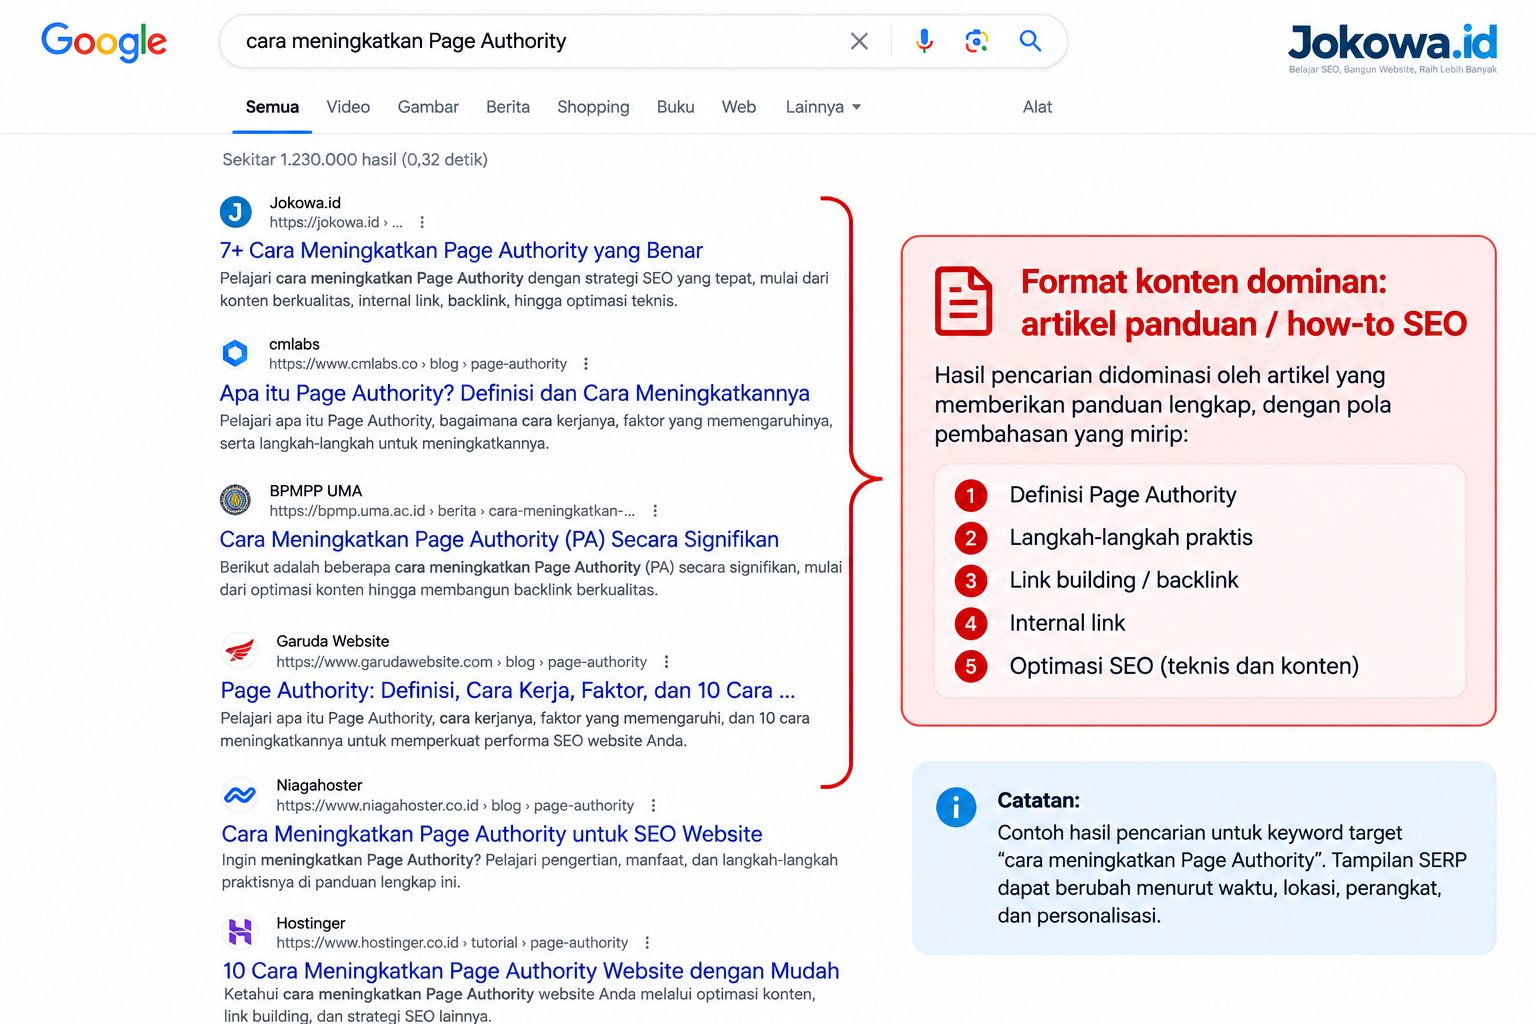
Task: Switch to the Gambar tab
Action: click(x=428, y=107)
